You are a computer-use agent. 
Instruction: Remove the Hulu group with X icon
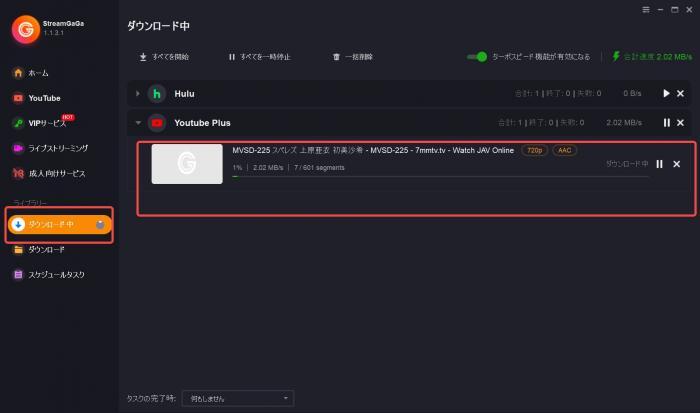680,93
